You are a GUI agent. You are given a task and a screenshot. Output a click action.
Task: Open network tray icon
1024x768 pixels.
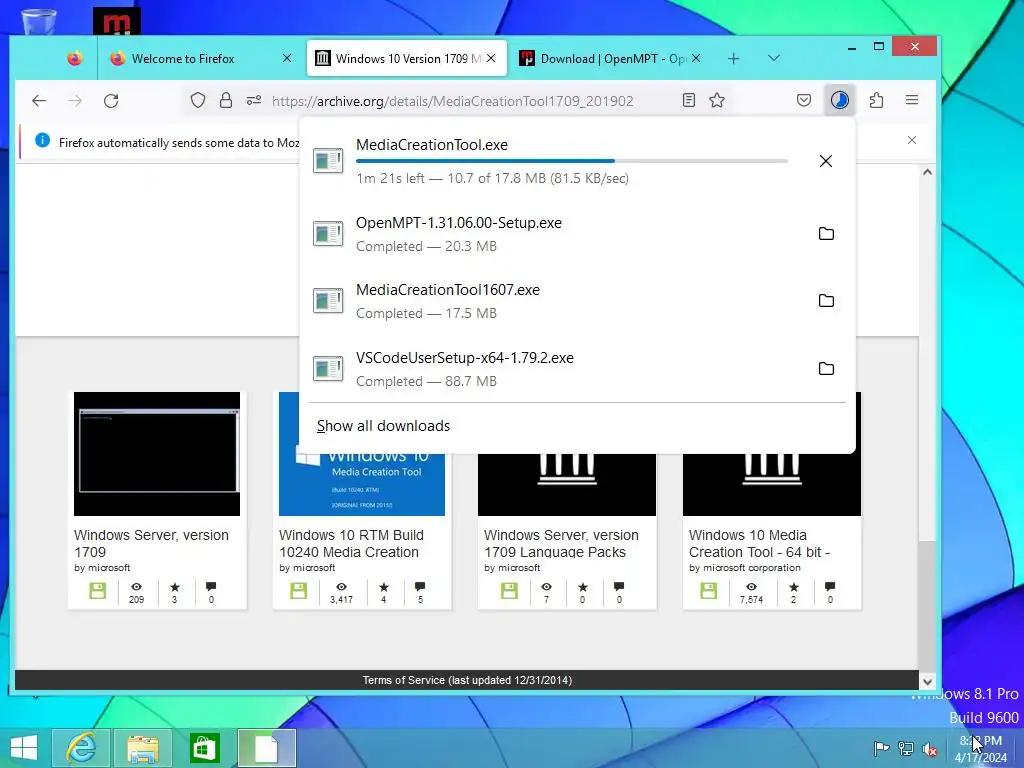906,749
